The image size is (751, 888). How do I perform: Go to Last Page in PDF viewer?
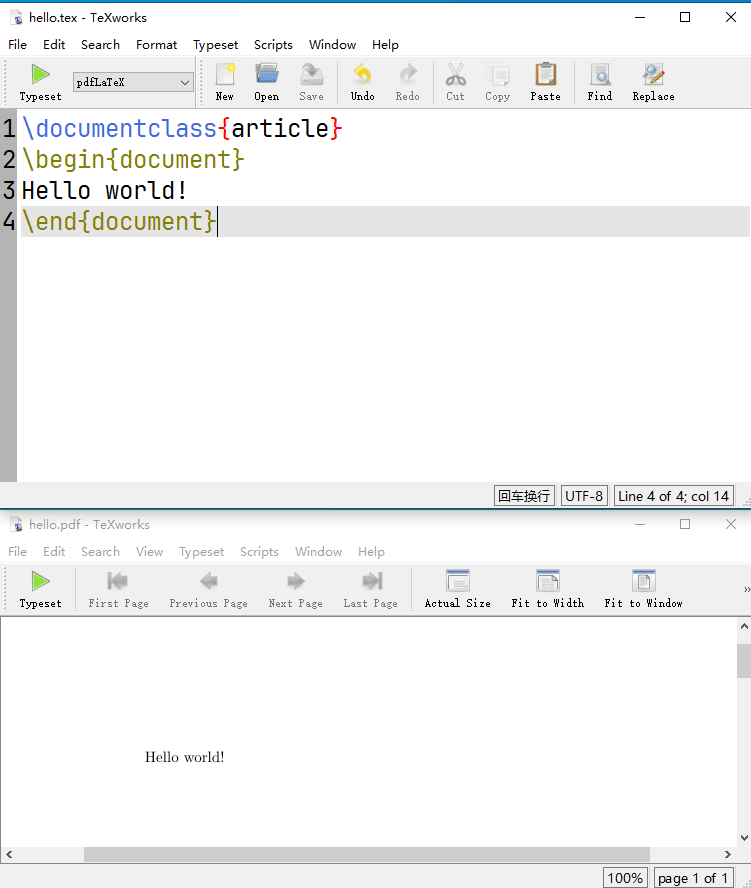[370, 590]
